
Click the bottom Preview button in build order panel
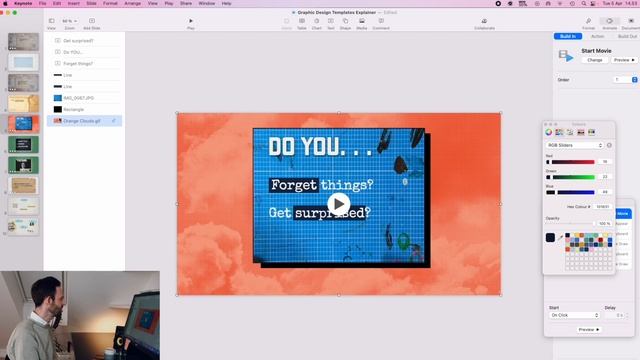click(589, 329)
